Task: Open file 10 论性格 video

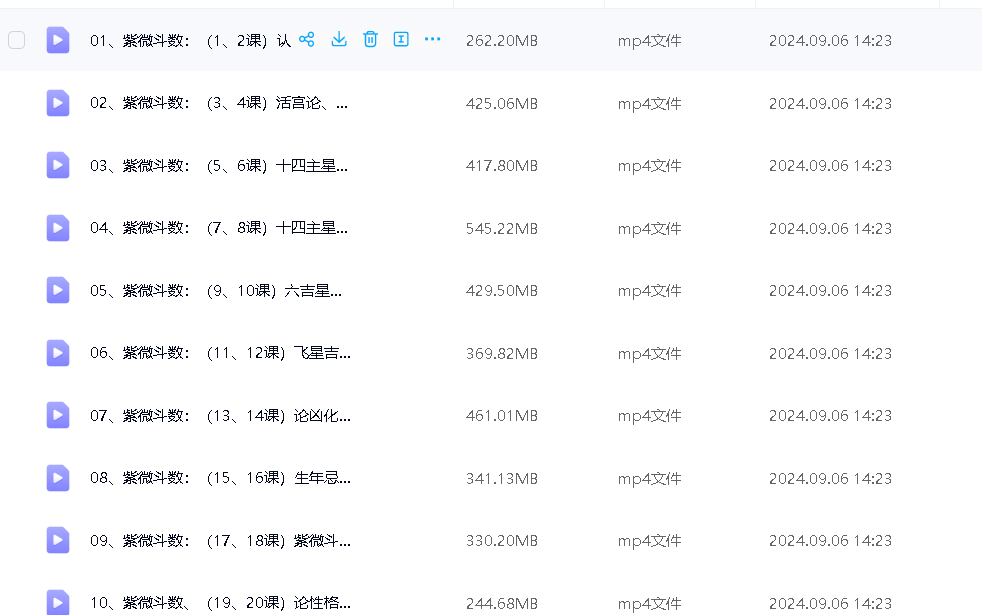Action: point(220,603)
